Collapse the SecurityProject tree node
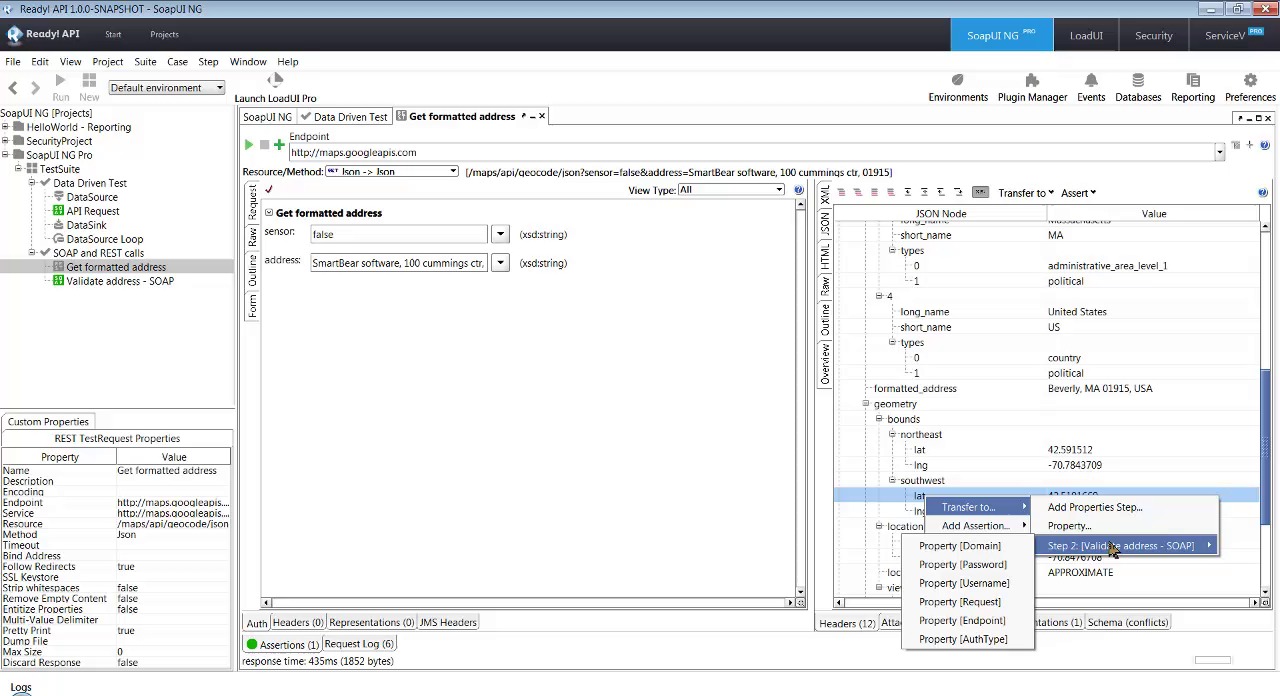The height and width of the screenshot is (696, 1280). tap(5, 141)
